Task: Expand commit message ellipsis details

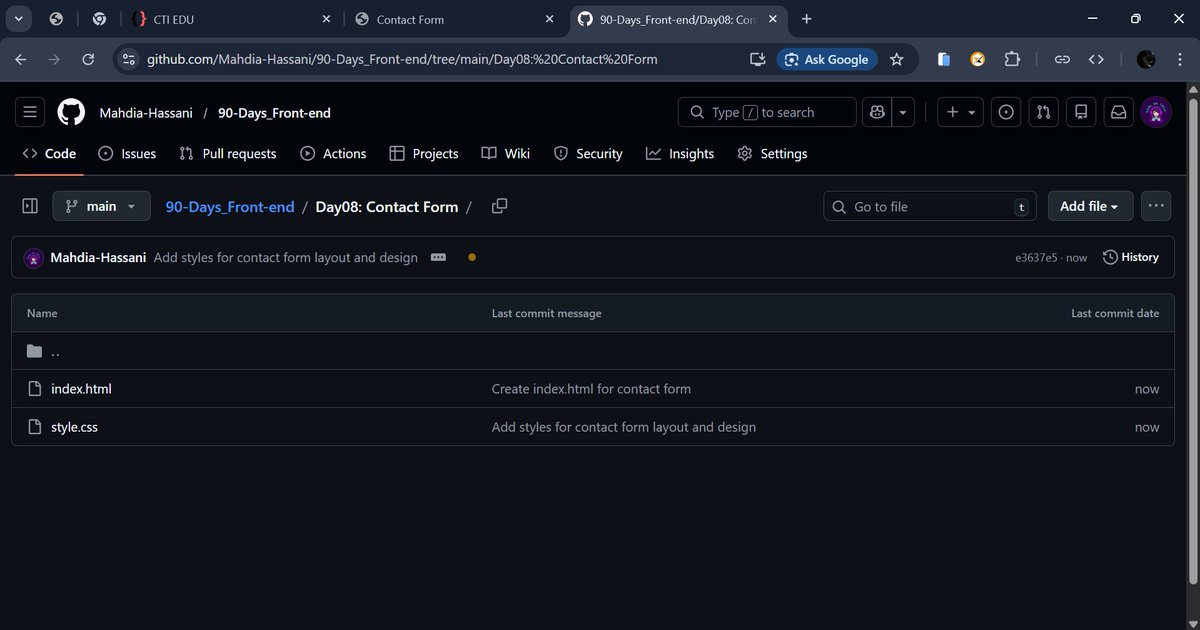Action: click(x=438, y=257)
